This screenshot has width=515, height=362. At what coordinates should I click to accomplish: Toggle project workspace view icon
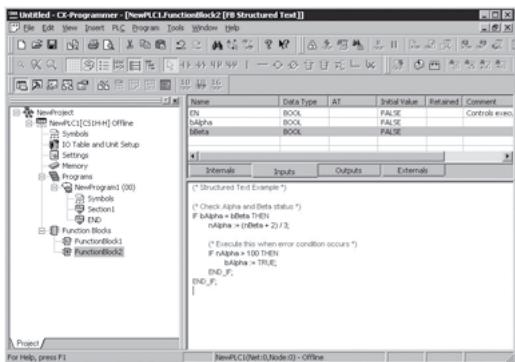[22, 85]
